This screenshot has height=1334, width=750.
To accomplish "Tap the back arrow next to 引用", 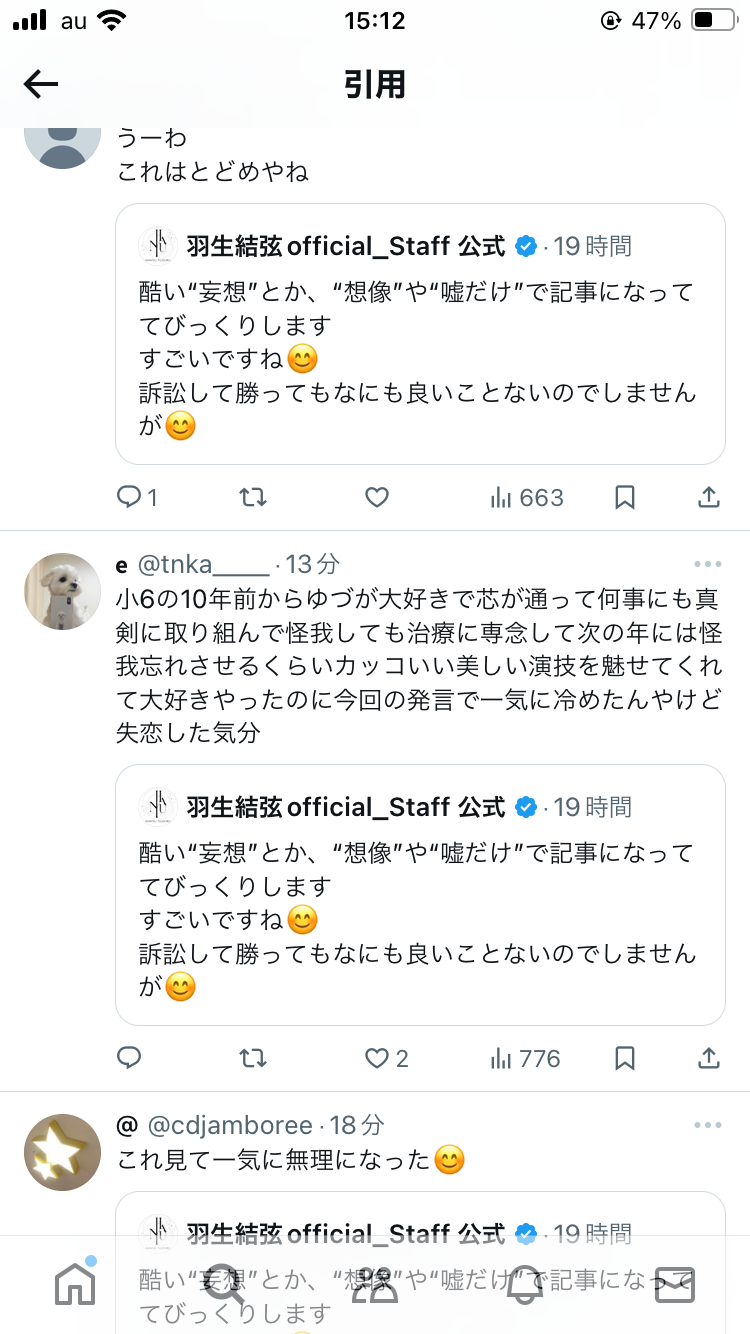I will 41,84.
